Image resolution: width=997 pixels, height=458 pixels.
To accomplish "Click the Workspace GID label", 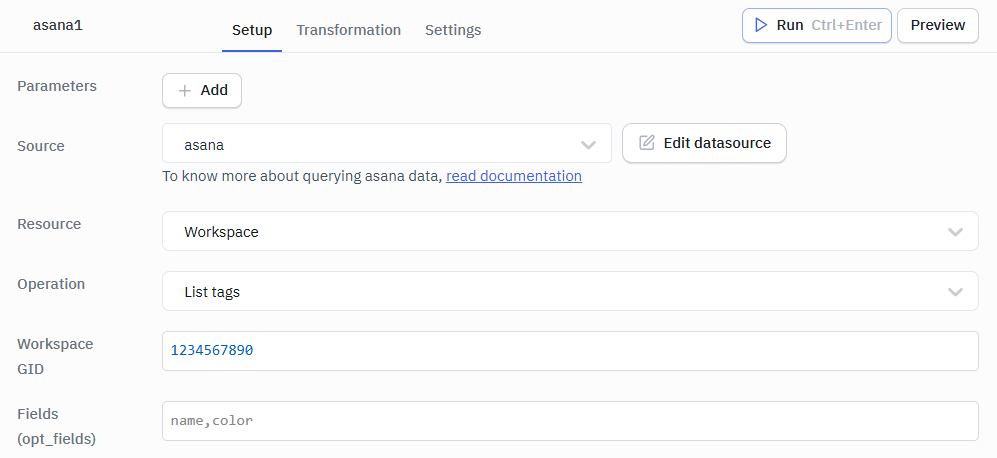I will 55,356.
